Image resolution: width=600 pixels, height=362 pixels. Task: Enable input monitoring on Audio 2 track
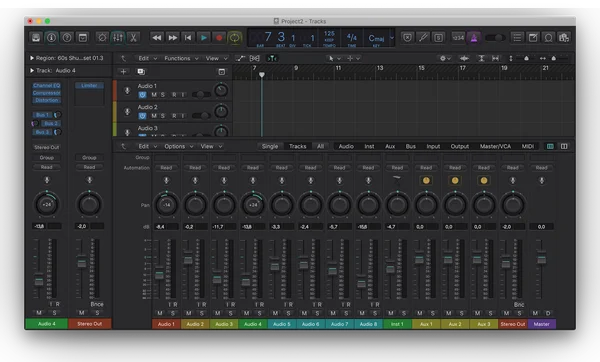coord(183,116)
